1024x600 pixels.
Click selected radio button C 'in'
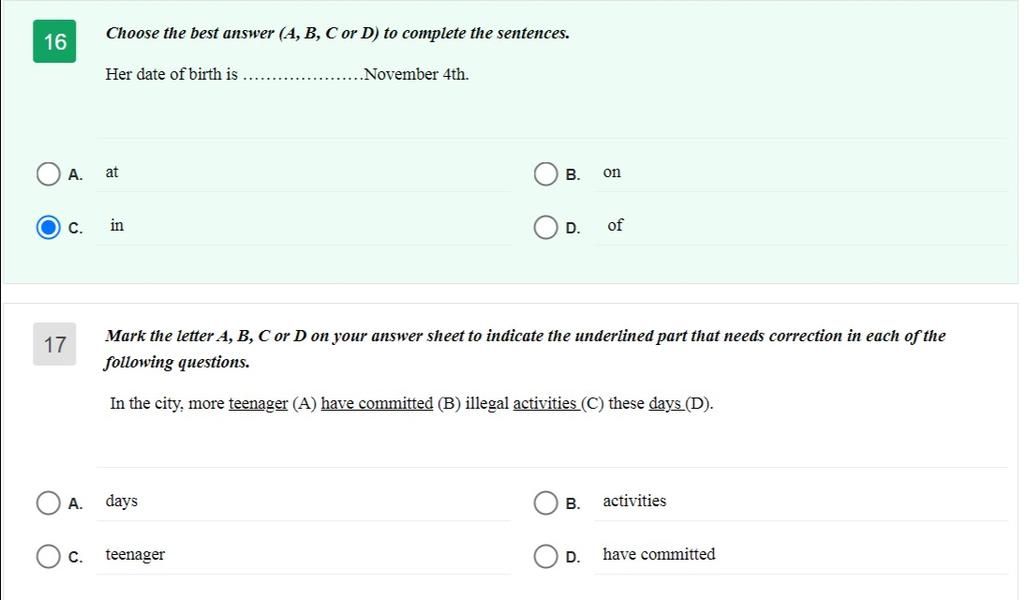pos(48,227)
